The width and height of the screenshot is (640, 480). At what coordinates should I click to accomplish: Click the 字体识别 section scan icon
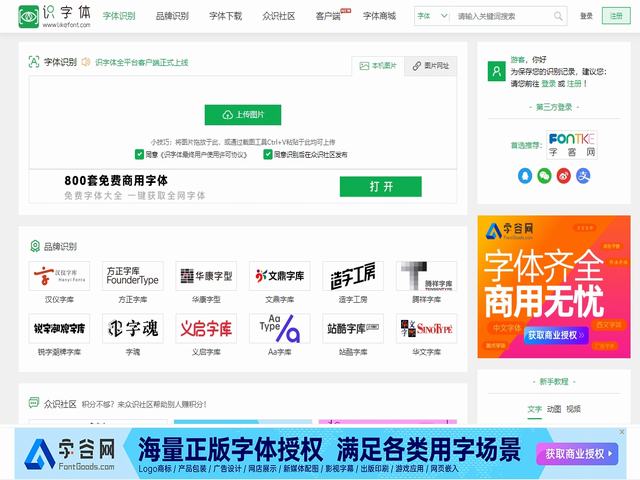[x=34, y=62]
